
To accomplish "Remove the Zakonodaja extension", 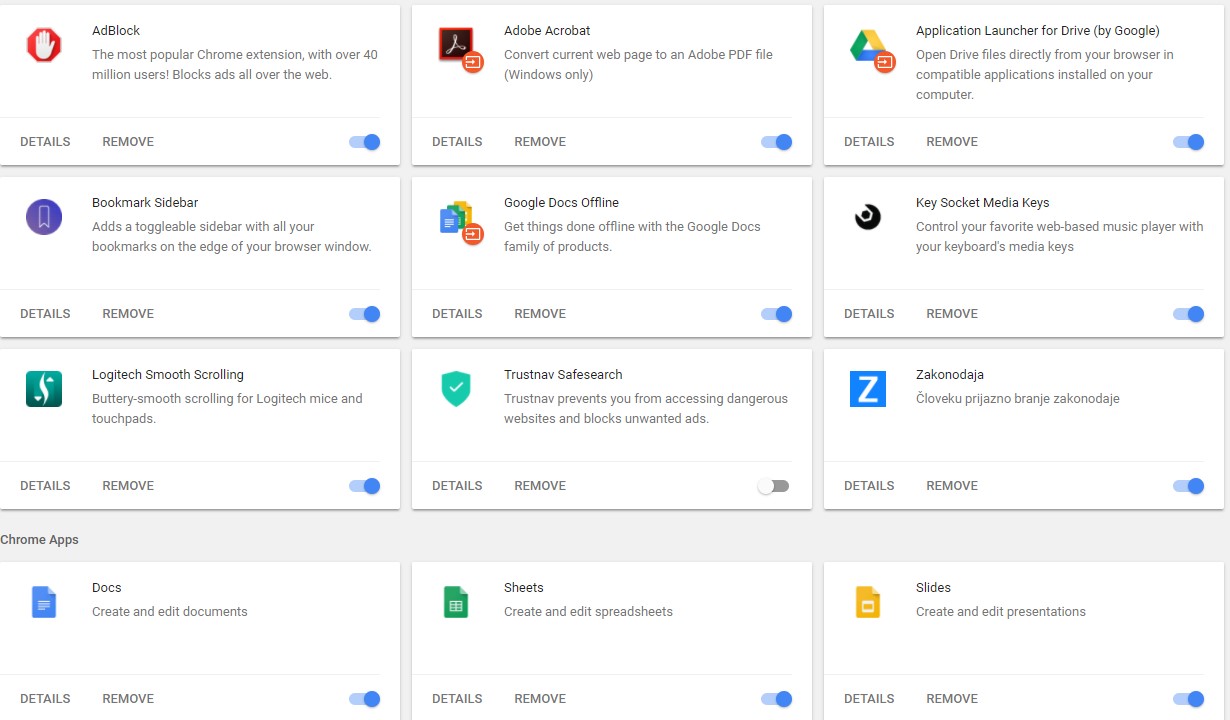I will point(952,486).
